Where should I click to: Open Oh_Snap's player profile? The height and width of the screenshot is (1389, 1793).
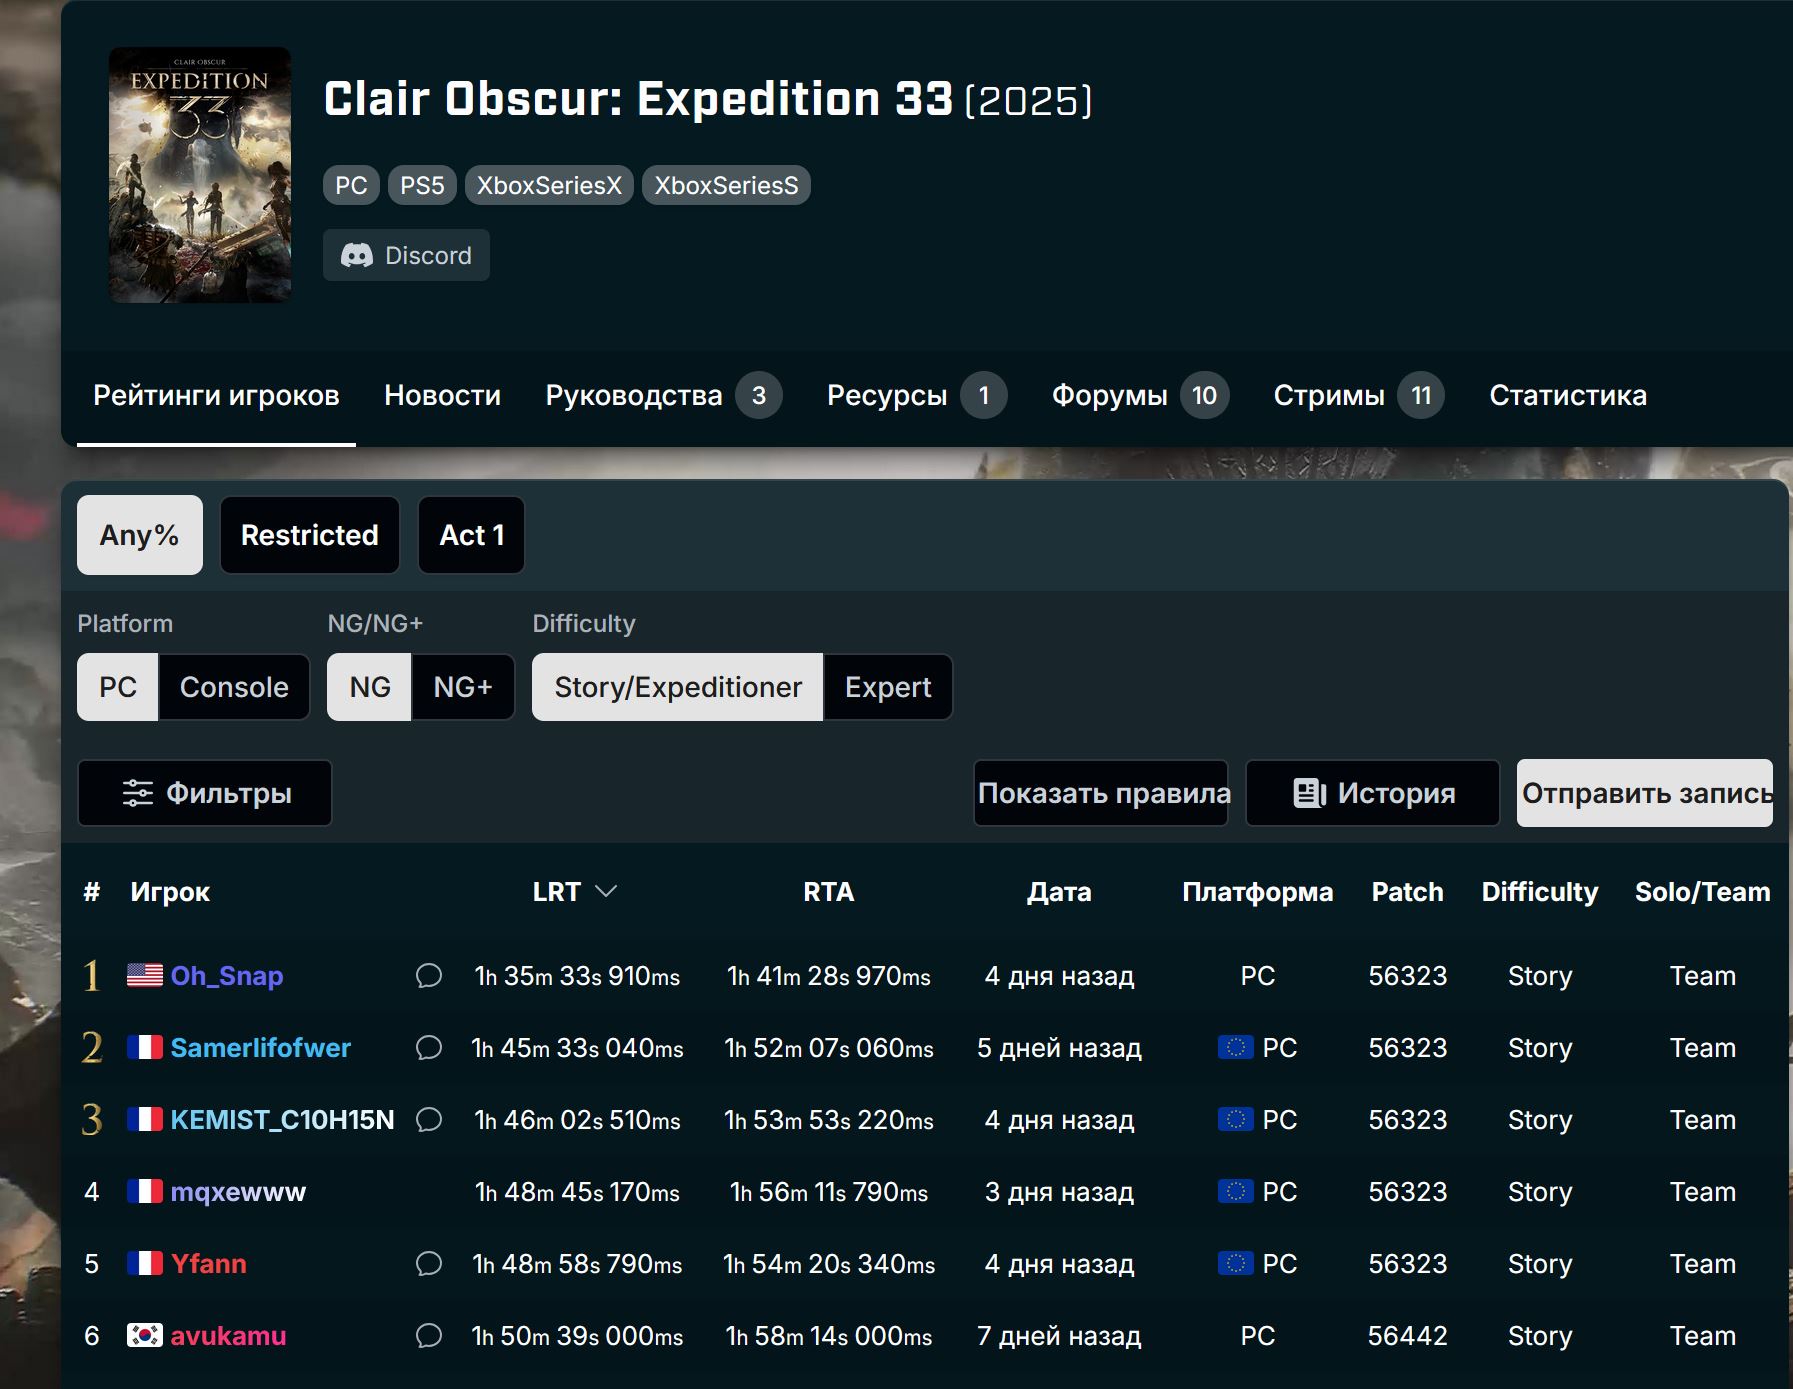pos(227,975)
